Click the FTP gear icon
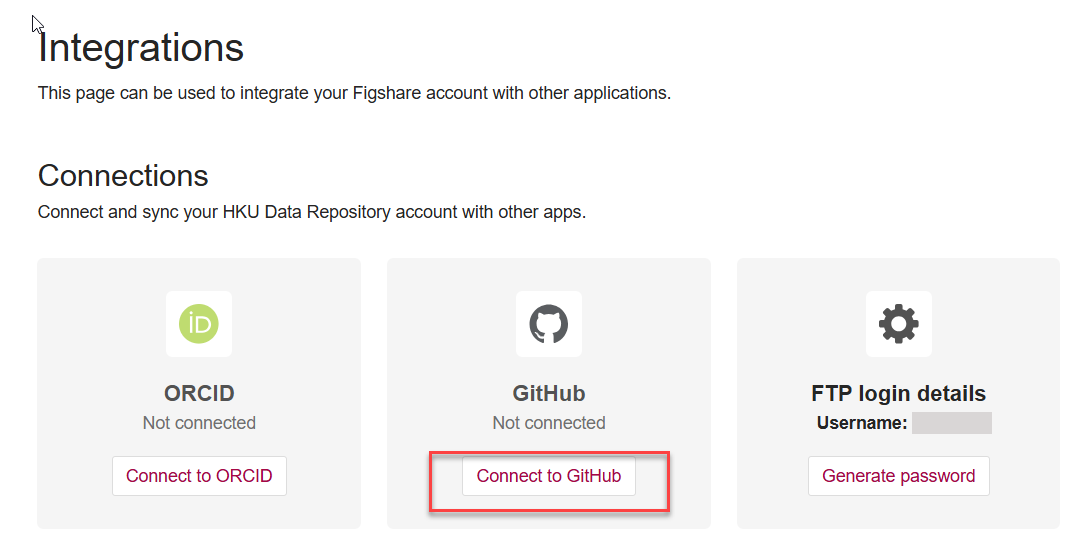This screenshot has height=551, width=1071. pyautogui.click(x=898, y=324)
